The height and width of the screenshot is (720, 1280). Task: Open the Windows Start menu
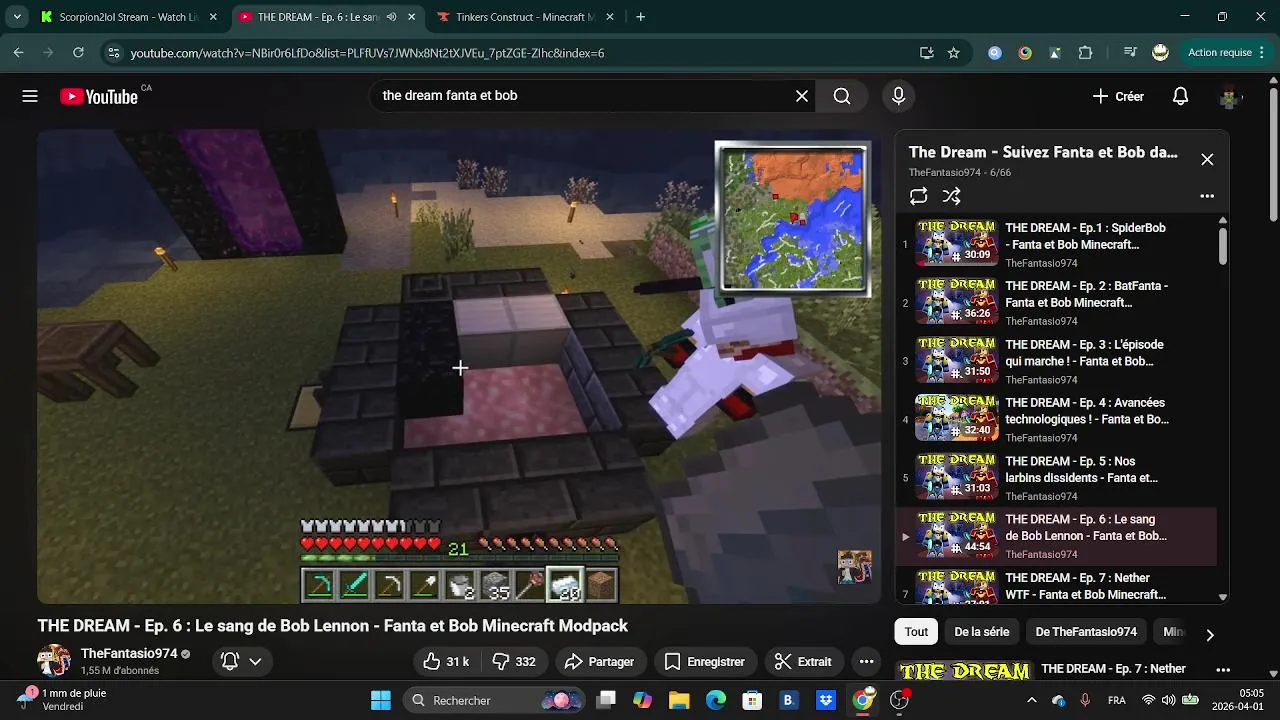(x=381, y=700)
